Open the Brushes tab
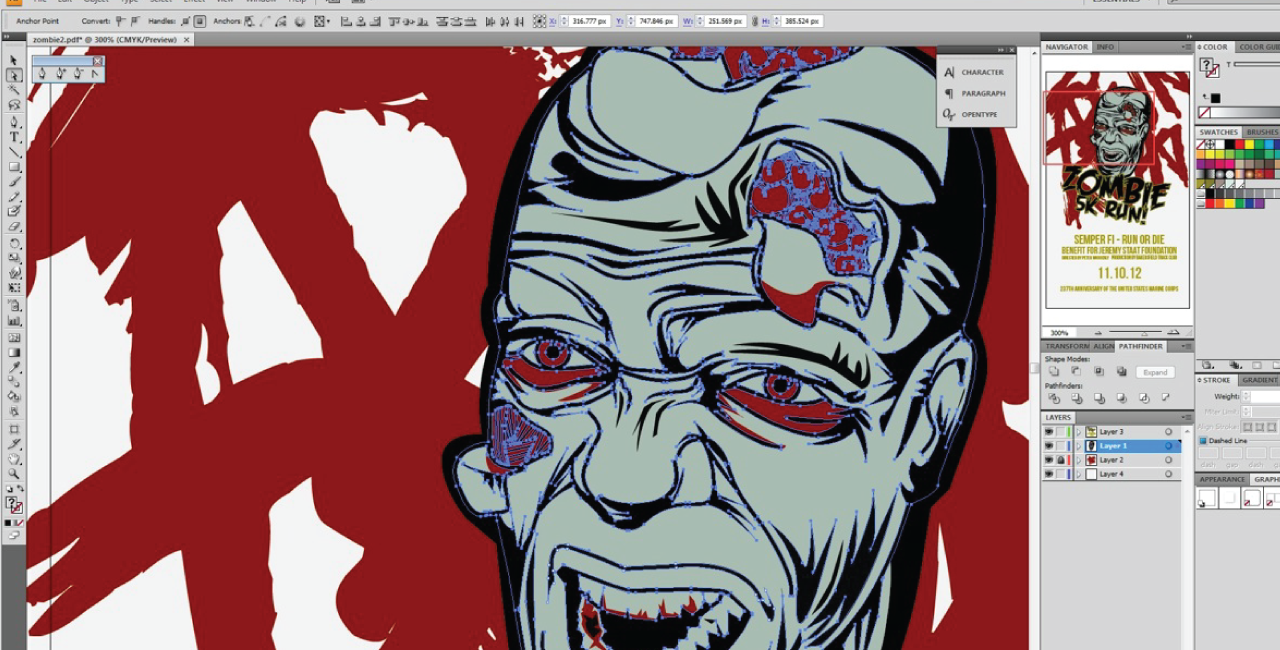 1261,132
